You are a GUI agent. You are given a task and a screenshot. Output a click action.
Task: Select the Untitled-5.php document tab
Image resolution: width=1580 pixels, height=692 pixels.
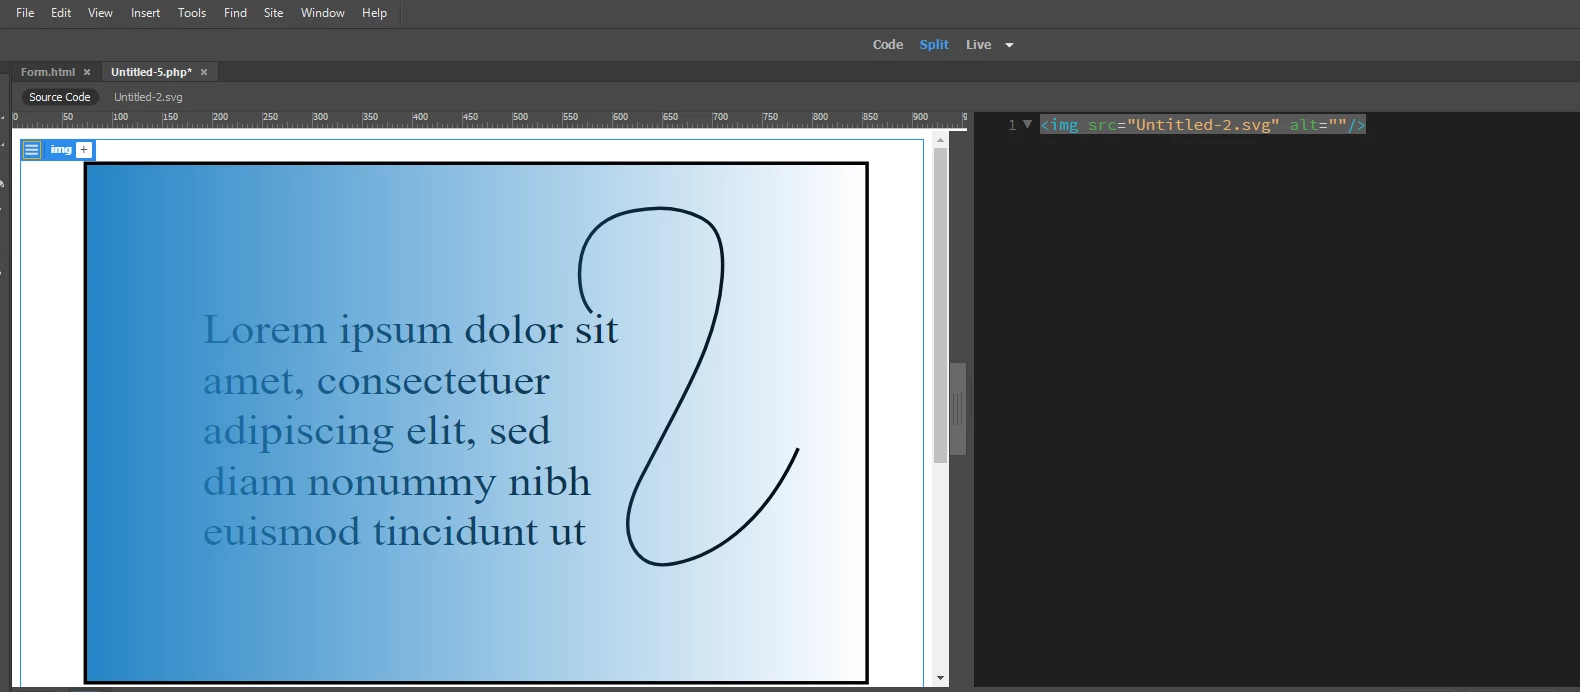point(151,72)
